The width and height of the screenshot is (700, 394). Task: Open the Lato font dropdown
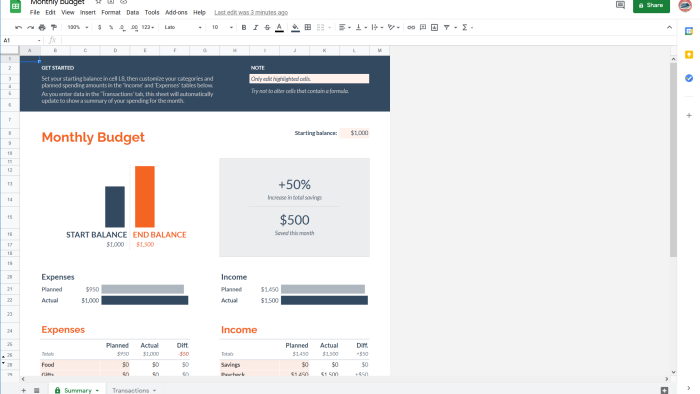pos(183,28)
